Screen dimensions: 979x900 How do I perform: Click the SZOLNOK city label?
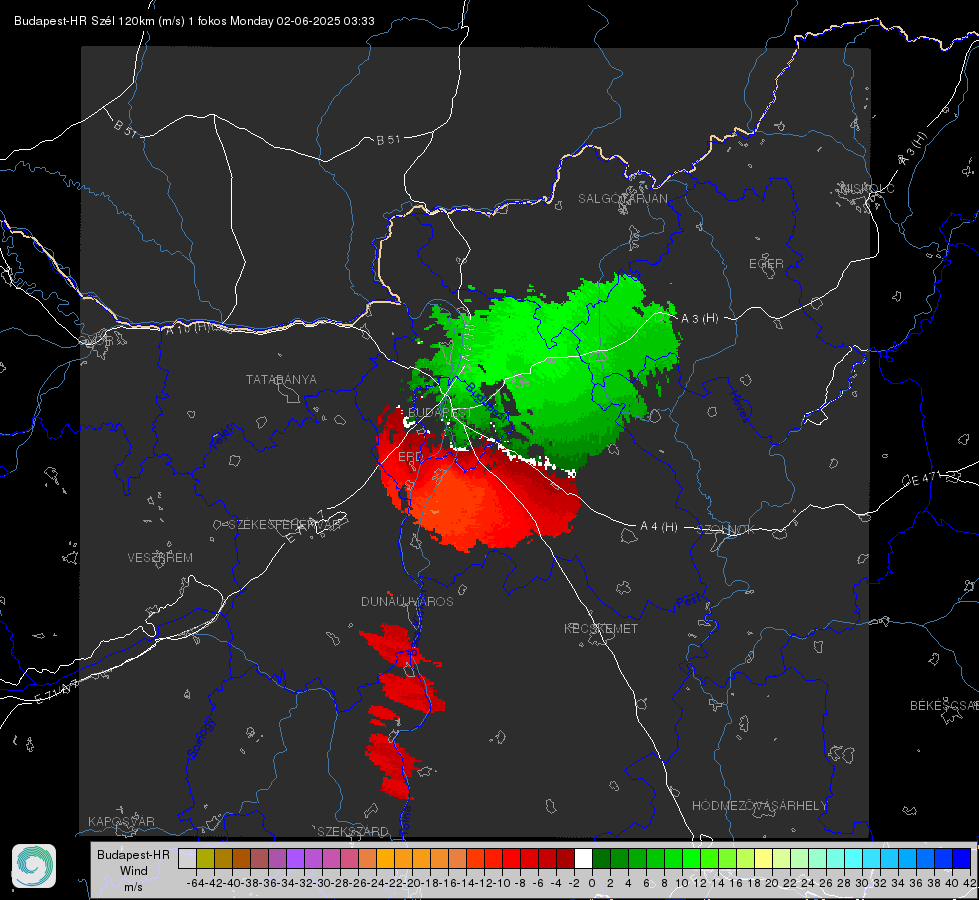pos(726,530)
